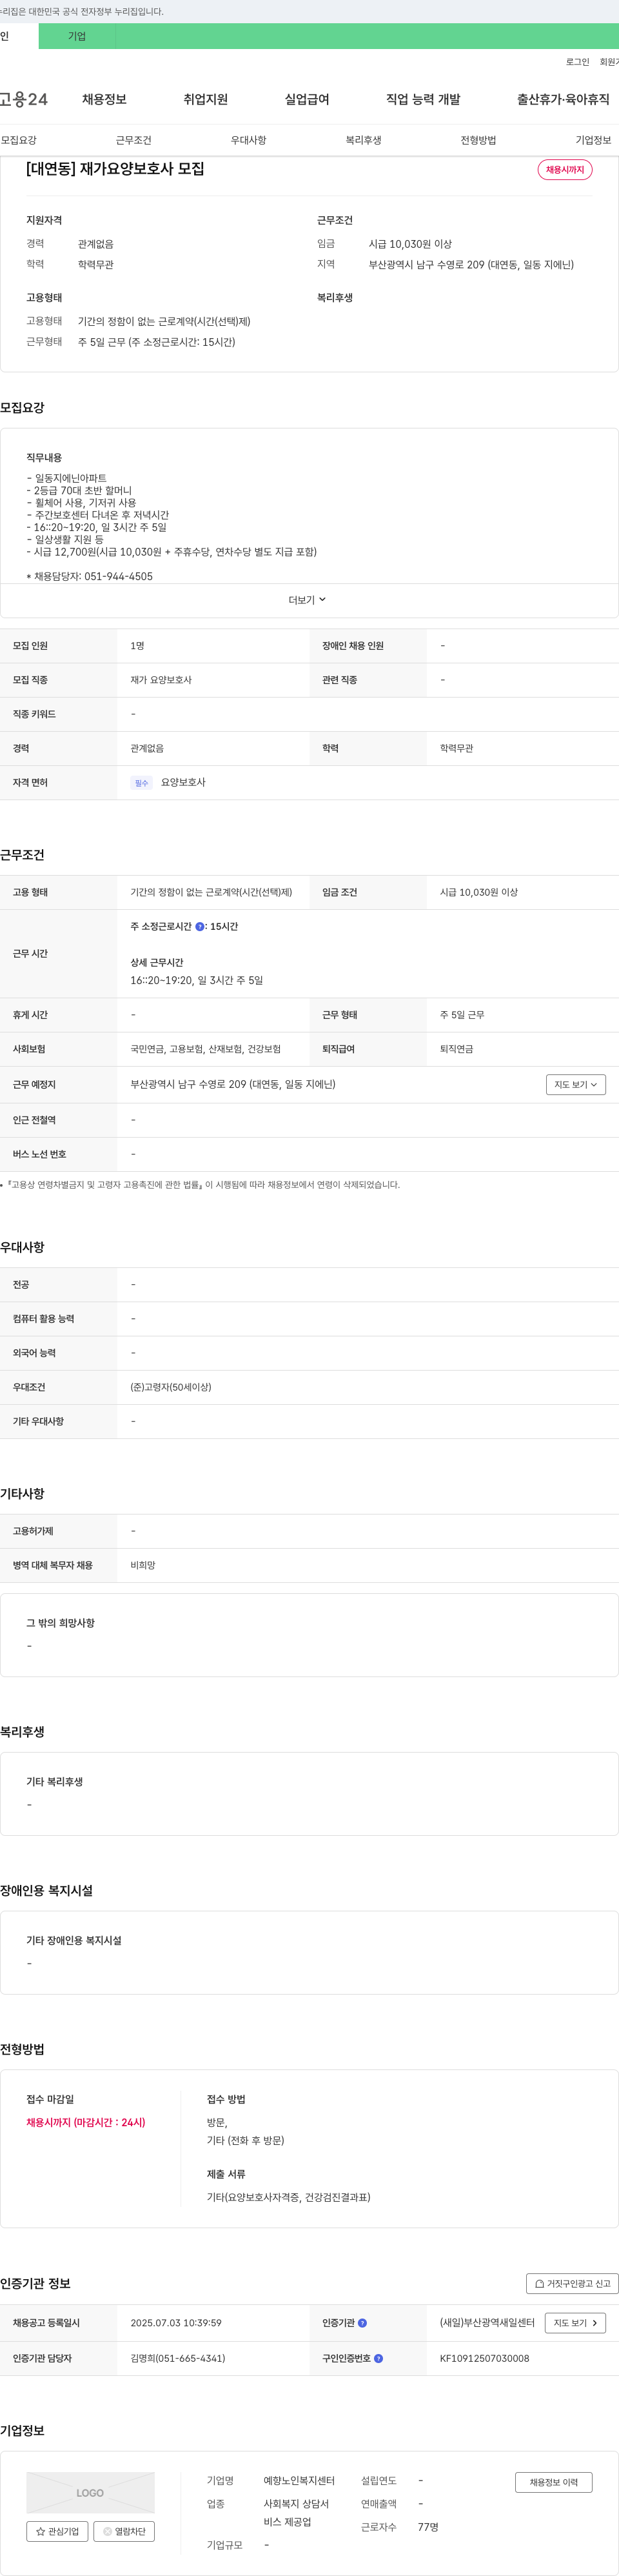Select company name 예향노인복지센터
The width and height of the screenshot is (619, 2576).
tap(299, 2480)
